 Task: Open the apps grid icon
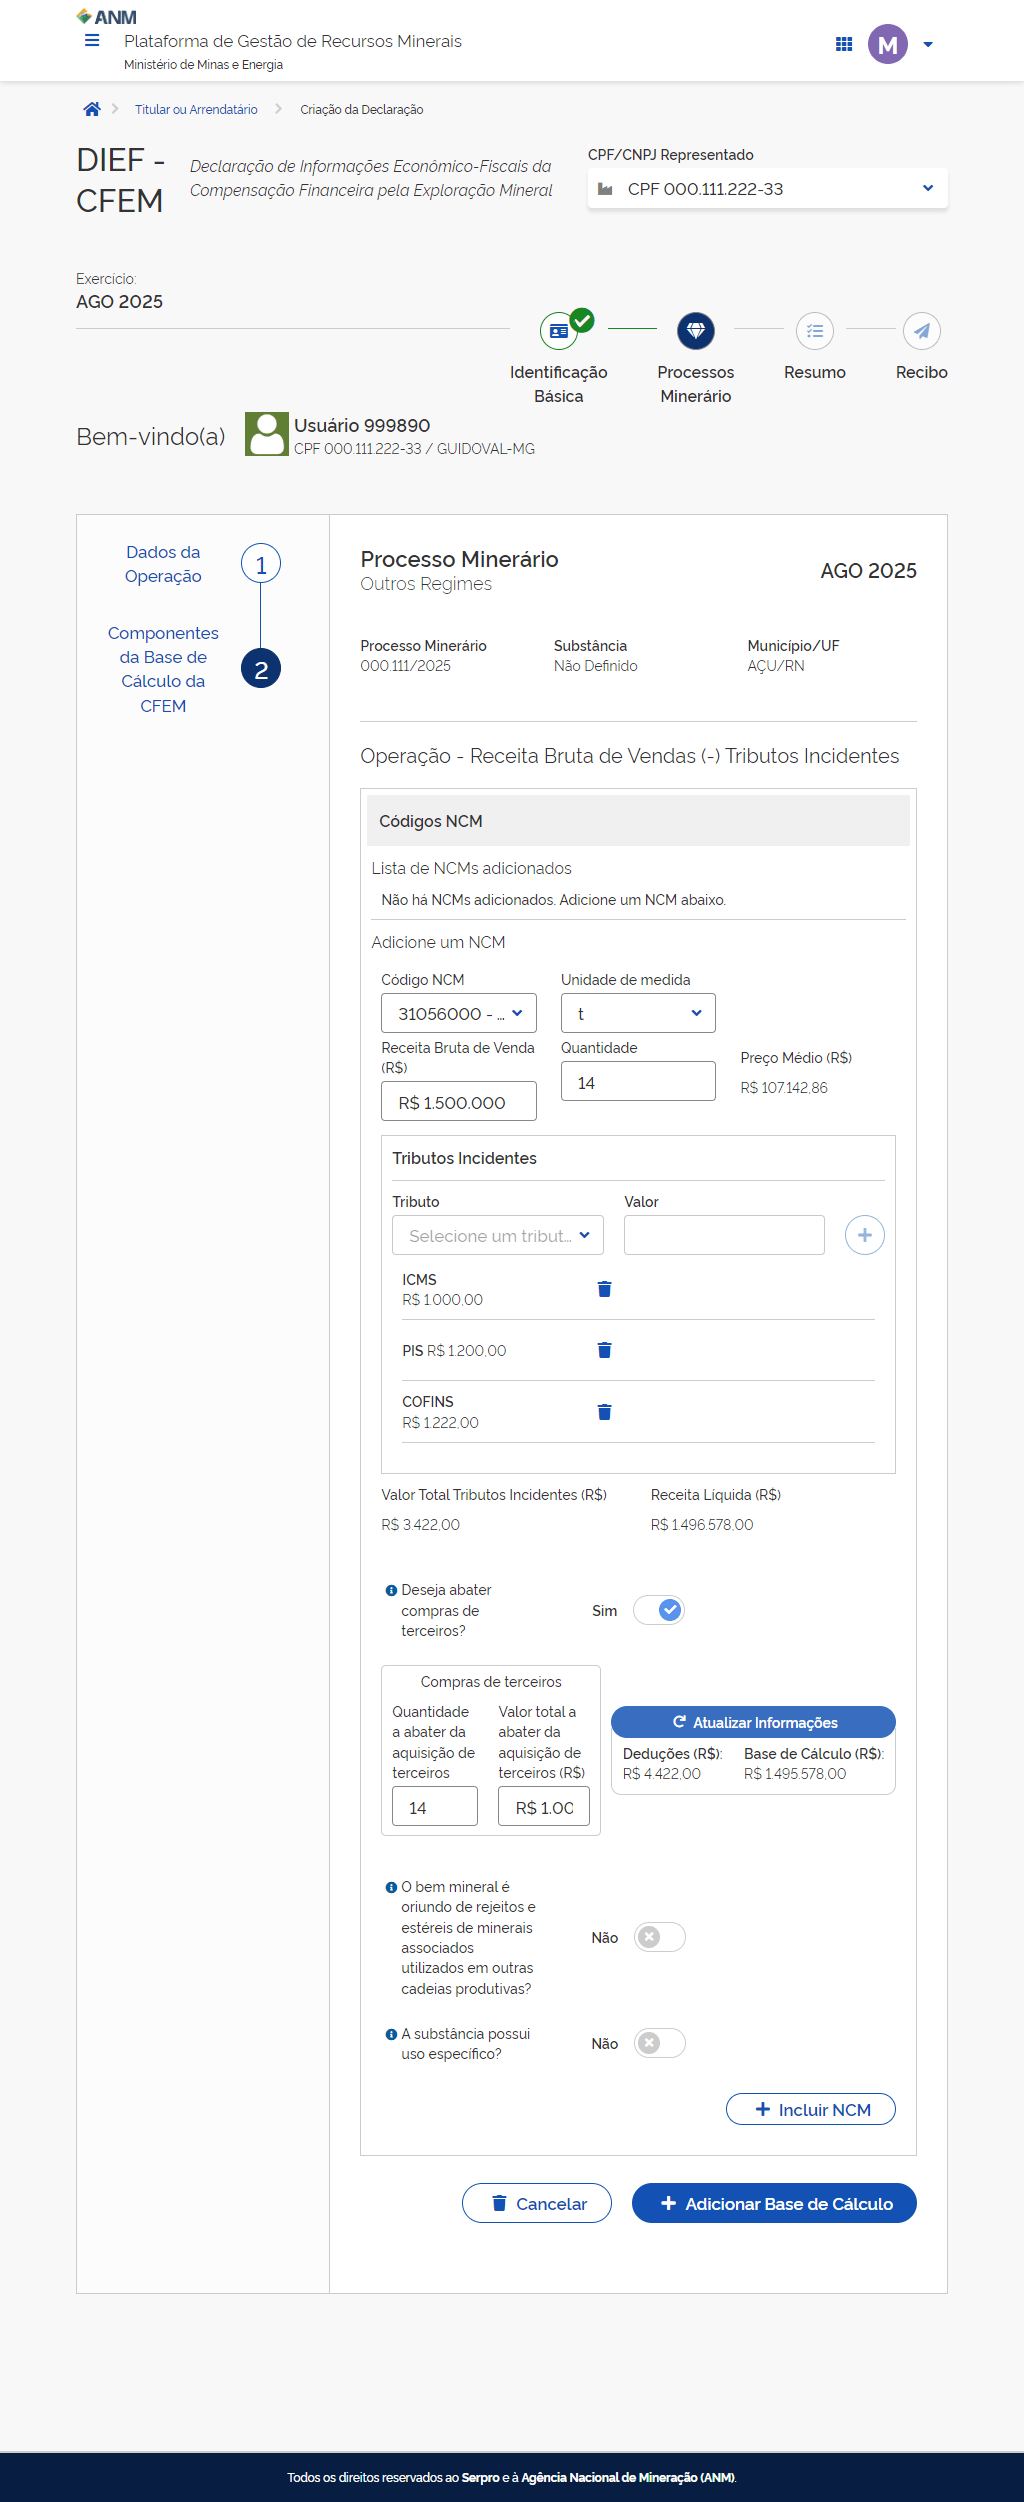coord(843,44)
